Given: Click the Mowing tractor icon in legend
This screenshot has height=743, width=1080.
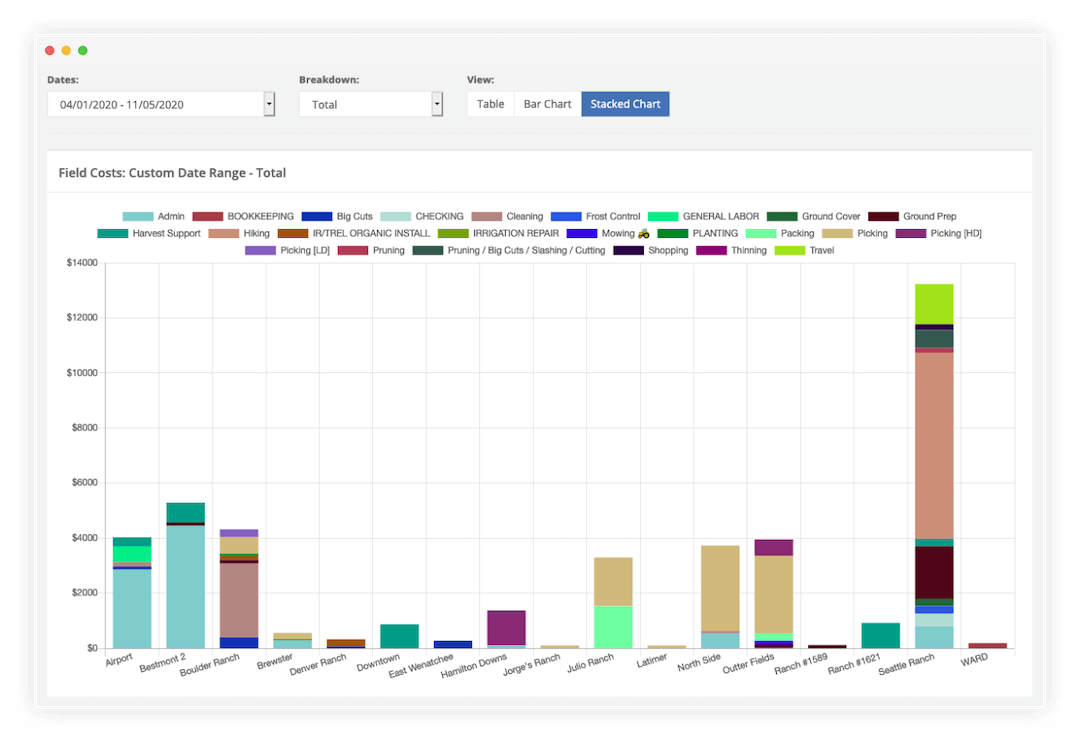Looking at the screenshot, I should pos(644,233).
